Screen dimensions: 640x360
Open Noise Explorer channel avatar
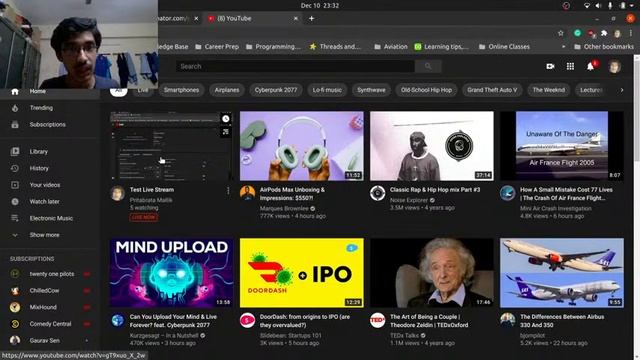pos(378,193)
